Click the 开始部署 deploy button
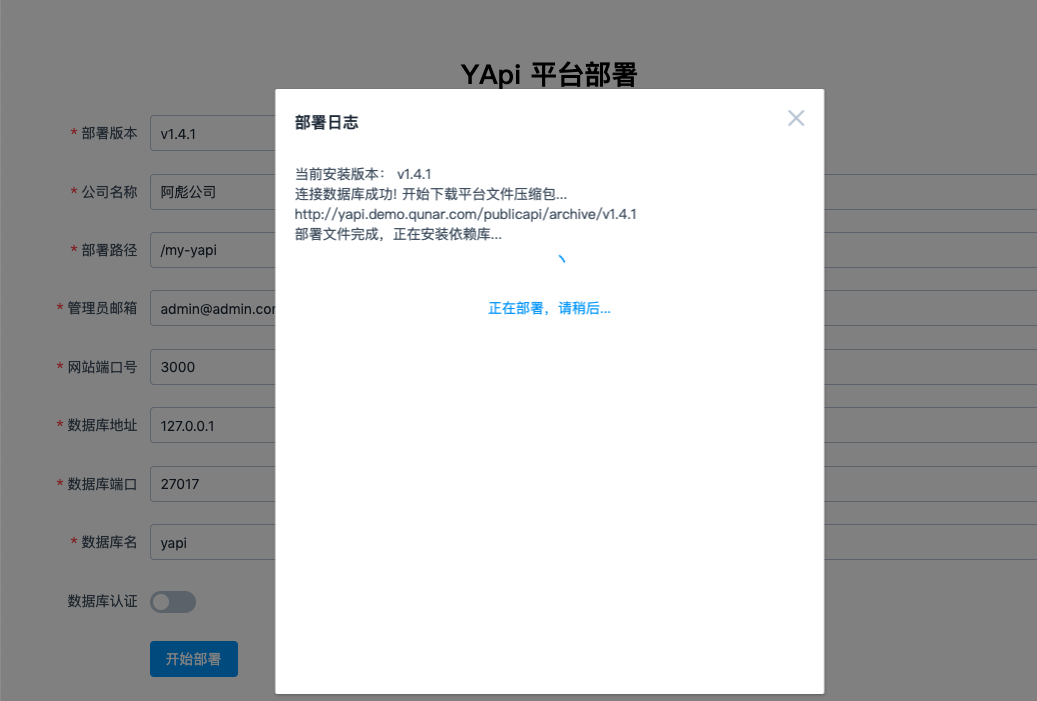1037x701 pixels. [x=193, y=658]
